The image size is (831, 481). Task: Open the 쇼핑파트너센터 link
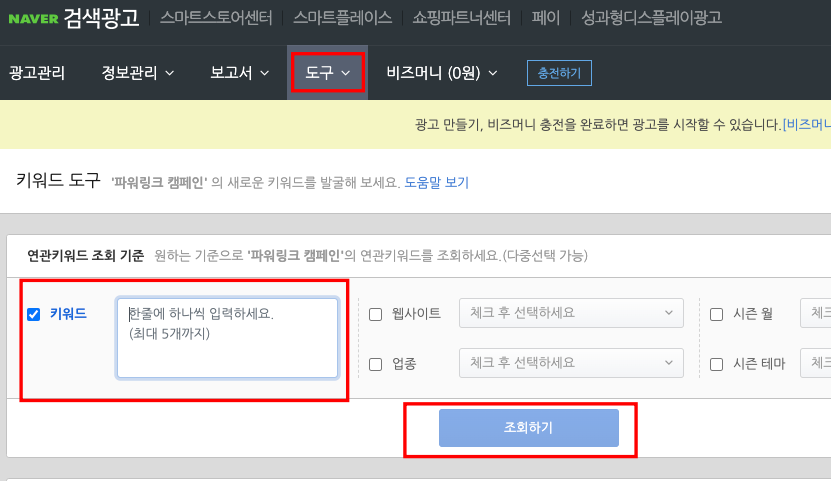(x=462, y=18)
